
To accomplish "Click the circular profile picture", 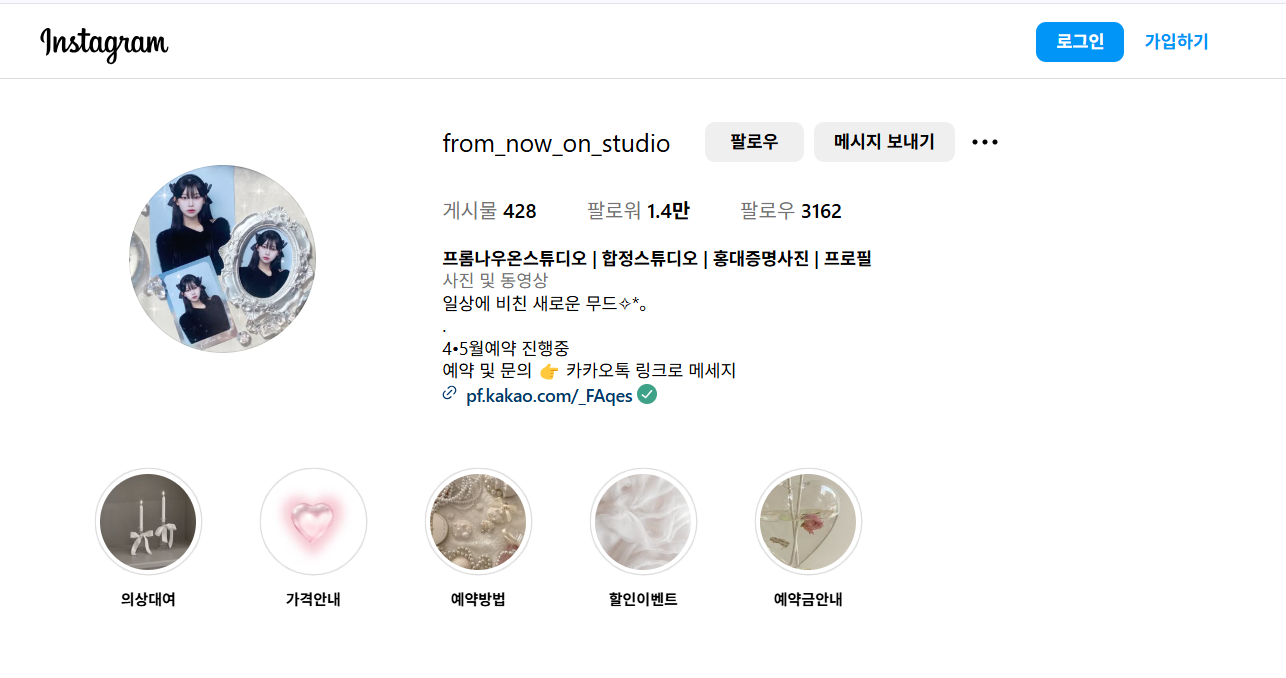I will pos(222,259).
